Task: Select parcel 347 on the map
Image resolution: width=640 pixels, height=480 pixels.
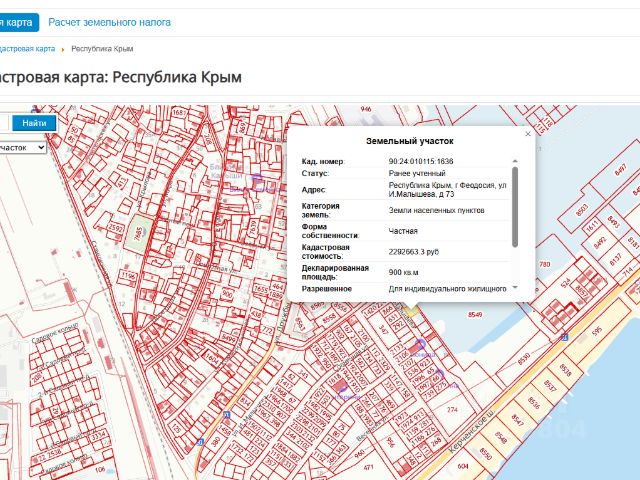Action: tap(383, 329)
